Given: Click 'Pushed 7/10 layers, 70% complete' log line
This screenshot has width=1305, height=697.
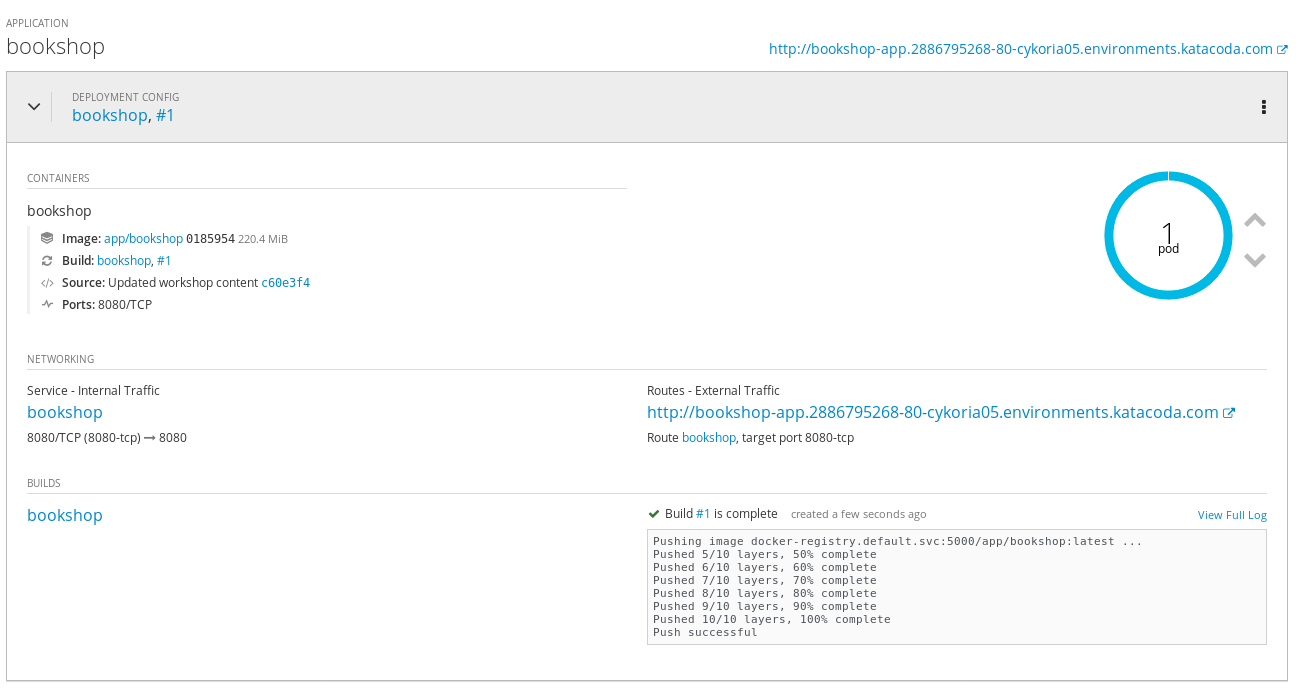Looking at the screenshot, I should pos(764,580).
